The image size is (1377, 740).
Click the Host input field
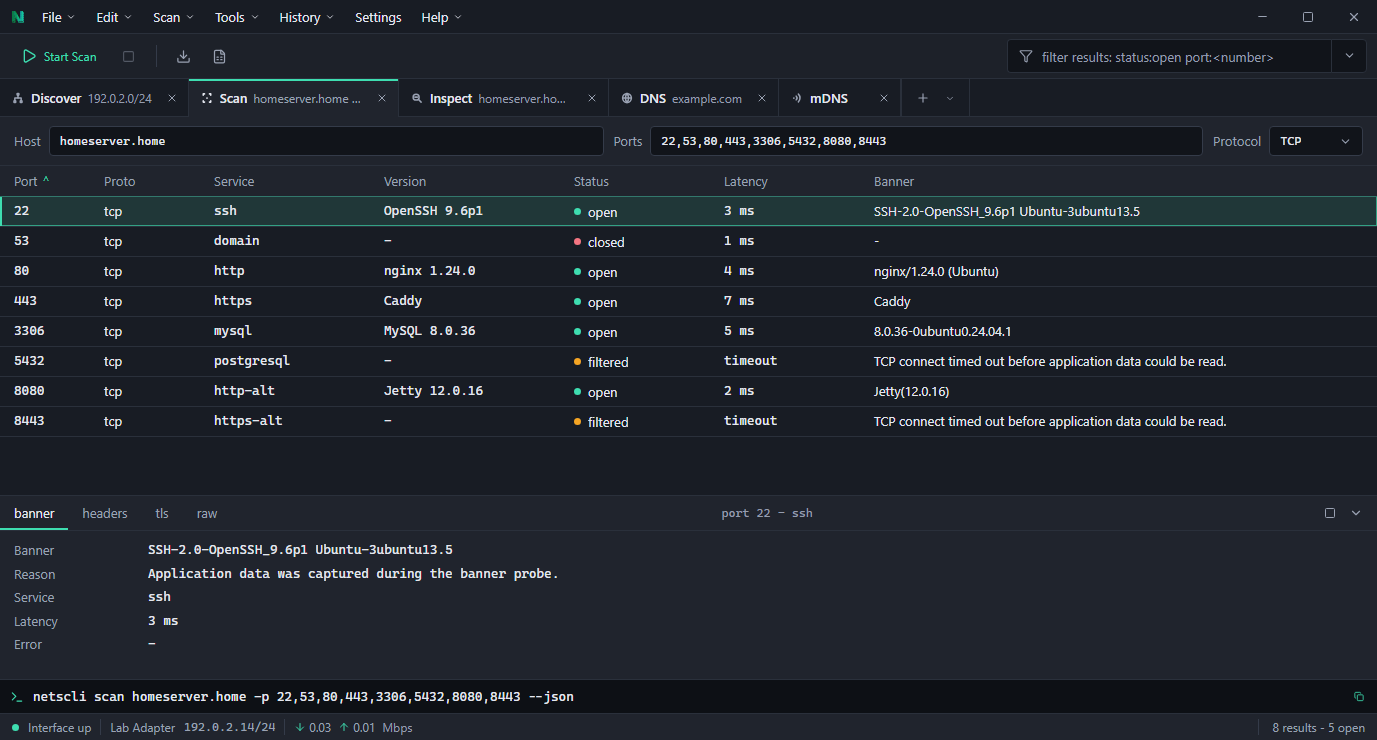point(326,141)
